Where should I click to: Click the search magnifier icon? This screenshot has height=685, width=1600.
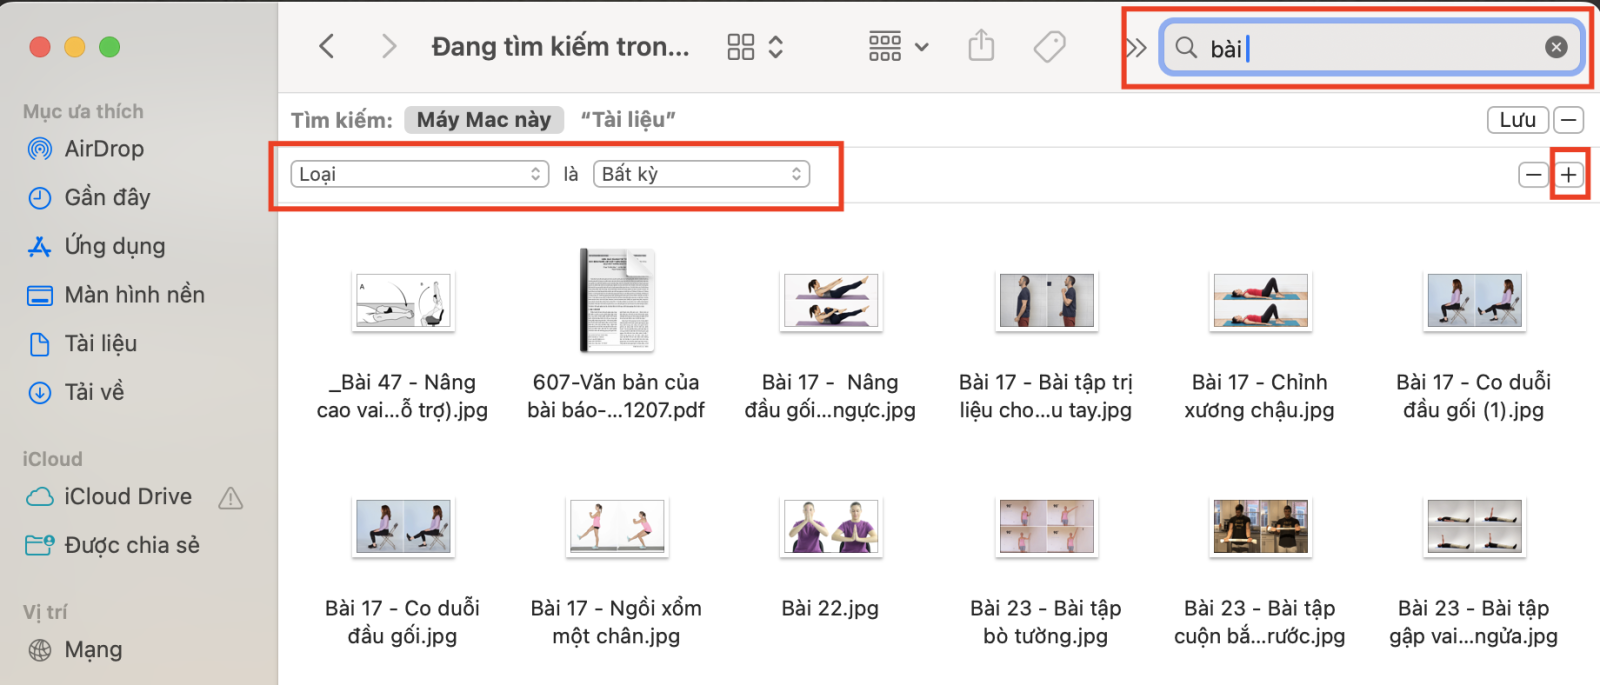[1186, 47]
